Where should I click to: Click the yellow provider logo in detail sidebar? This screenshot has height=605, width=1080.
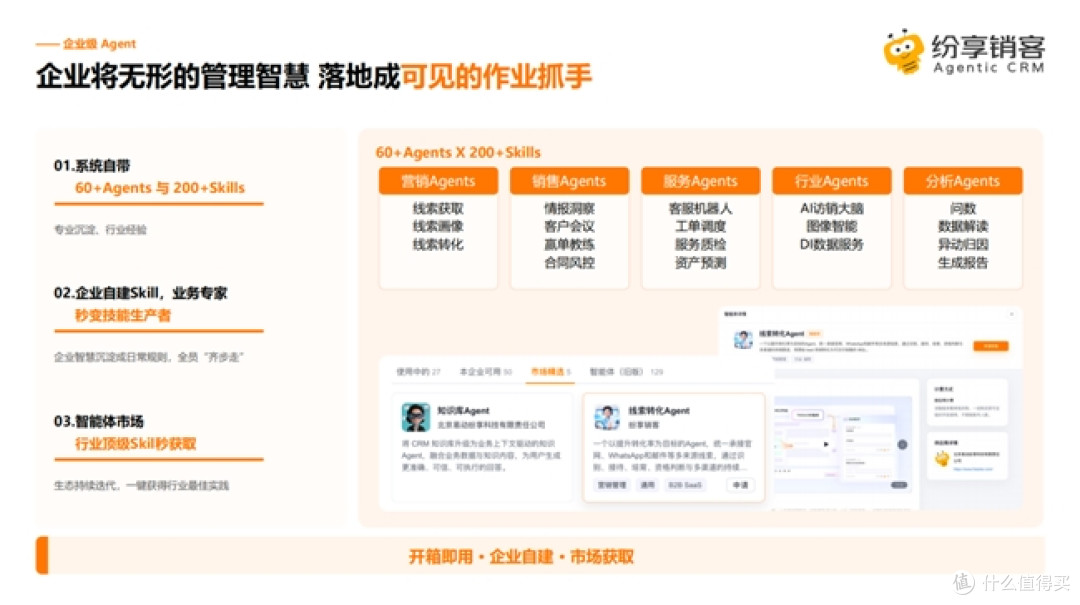point(942,458)
